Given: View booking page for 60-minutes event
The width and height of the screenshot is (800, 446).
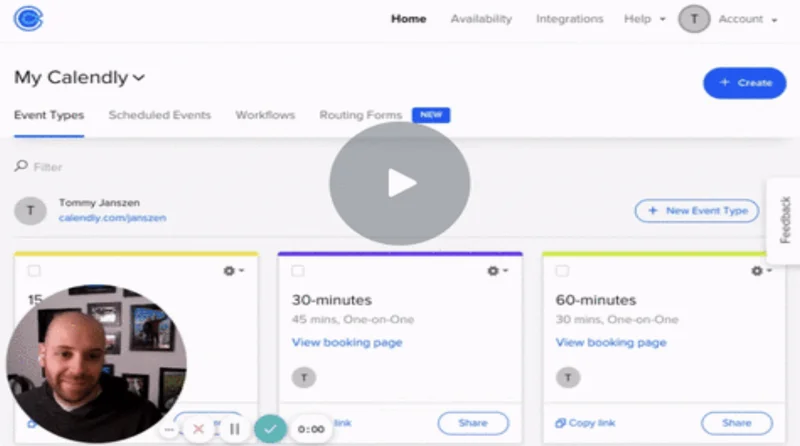Looking at the screenshot, I should [x=611, y=342].
